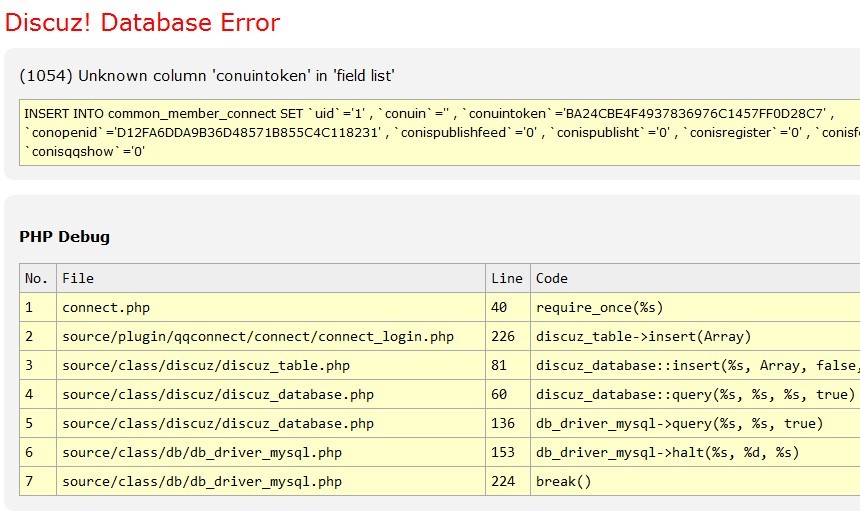Viewport: 860px width, 519px height.
Task: Click line number 153 cell
Action: click(x=504, y=453)
